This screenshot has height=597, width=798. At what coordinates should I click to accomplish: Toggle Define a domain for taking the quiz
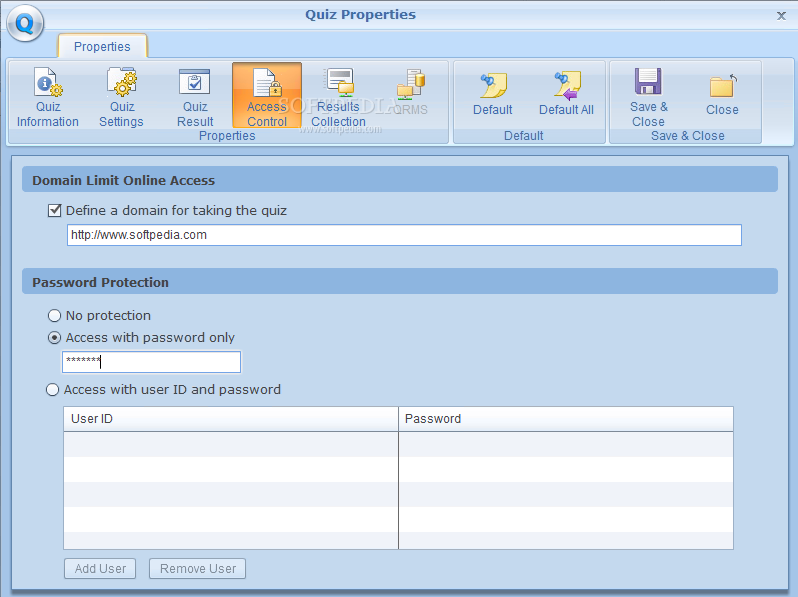(54, 210)
